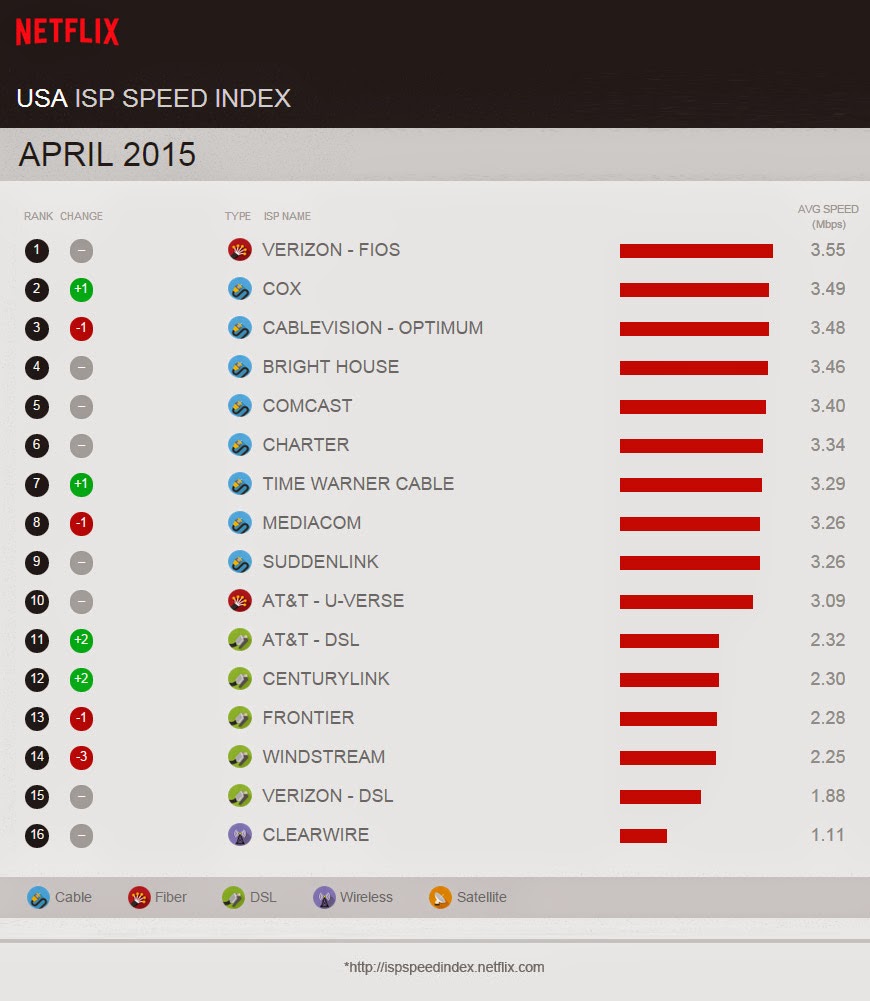Click the Netflix logo
Viewport: 870px width, 1001px height.
67,32
